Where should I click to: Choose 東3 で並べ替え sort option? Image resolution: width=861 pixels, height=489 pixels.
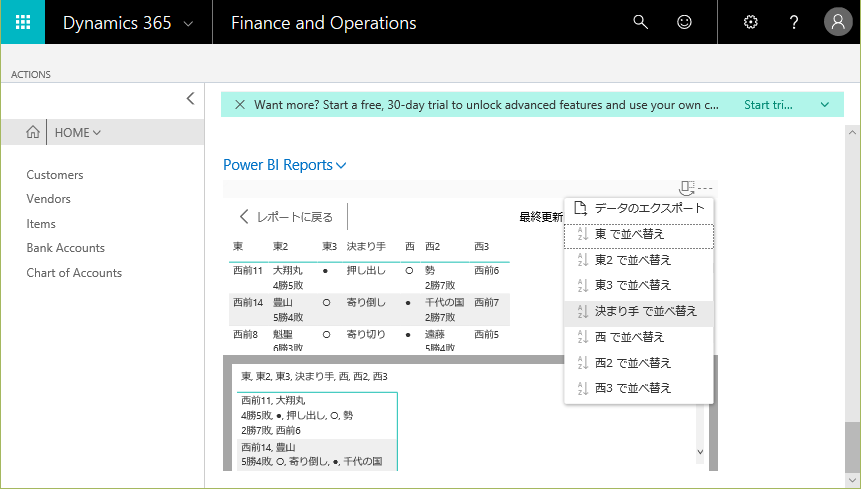coord(639,285)
